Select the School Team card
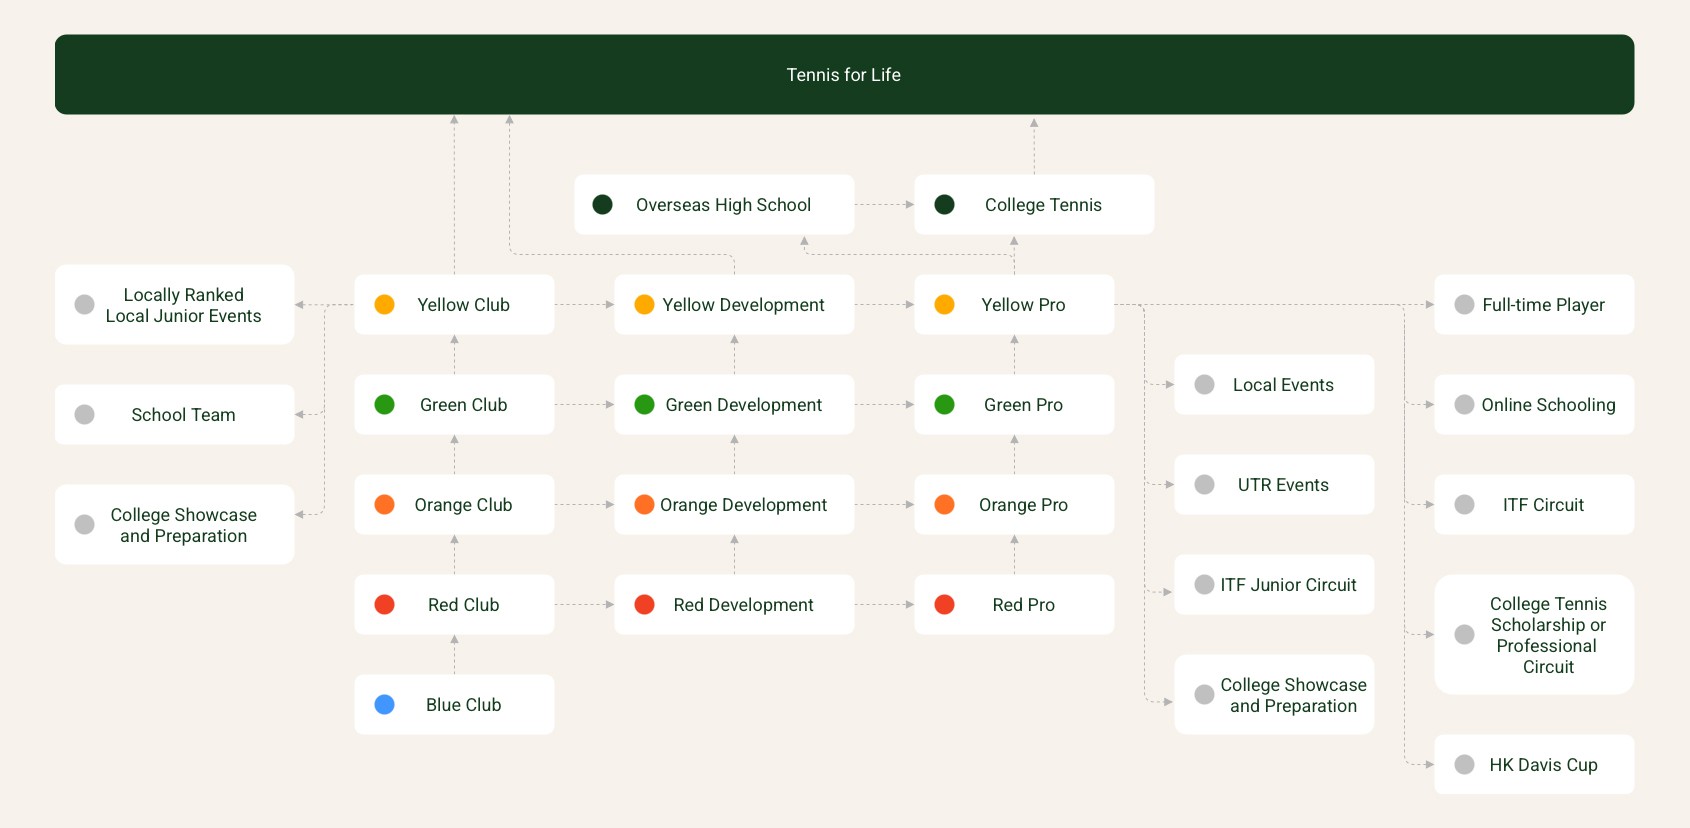 174,414
